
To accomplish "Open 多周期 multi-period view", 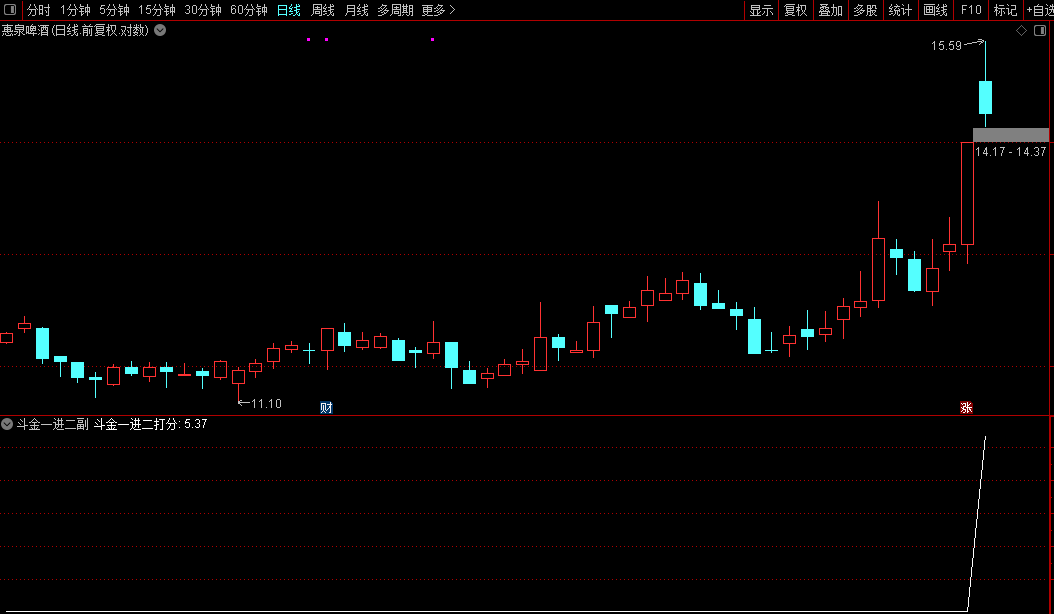I will tap(395, 10).
